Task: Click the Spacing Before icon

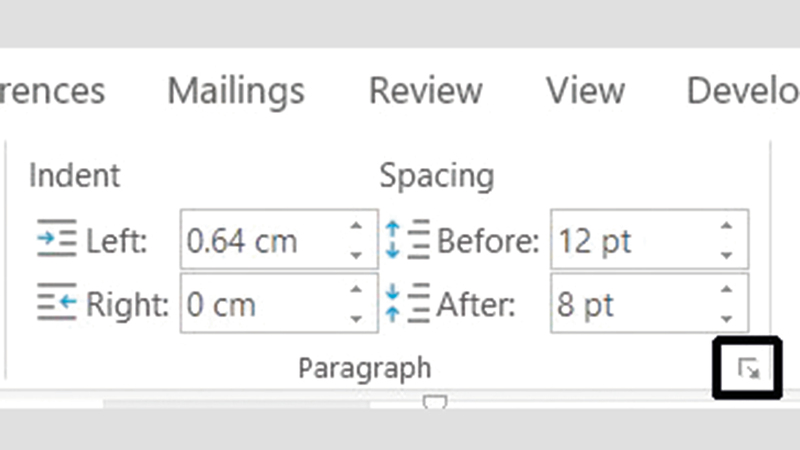Action: coord(406,241)
